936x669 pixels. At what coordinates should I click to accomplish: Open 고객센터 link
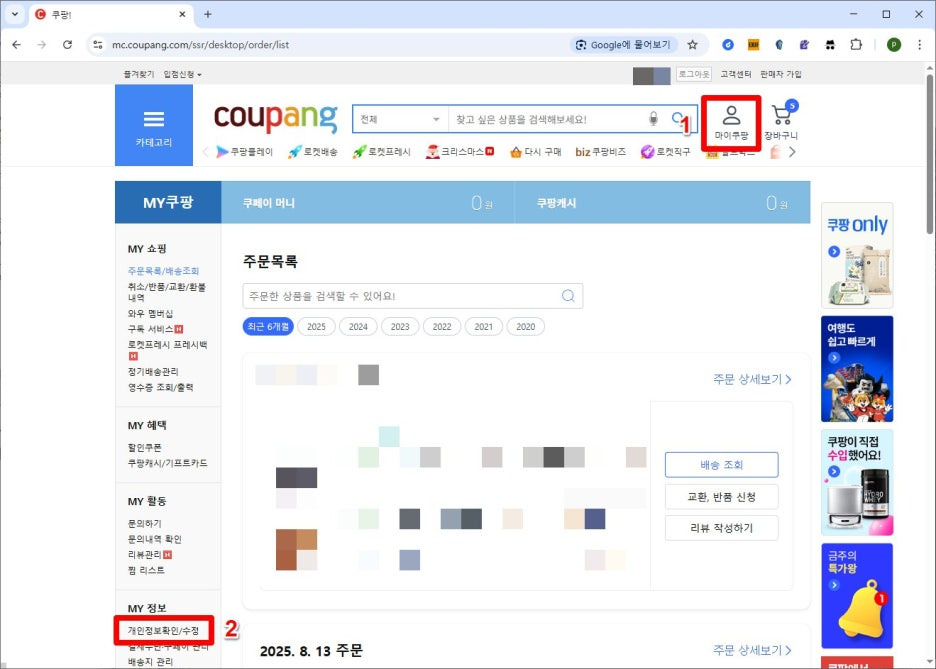point(735,74)
